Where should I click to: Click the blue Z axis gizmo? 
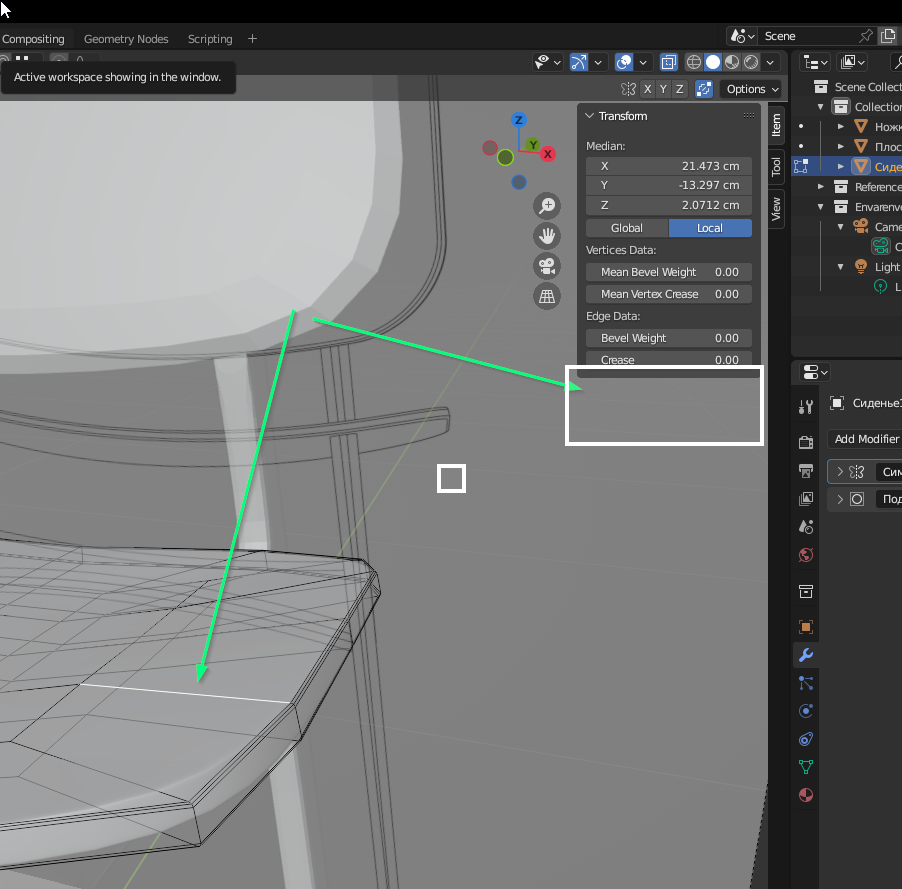pyautogui.click(x=519, y=120)
